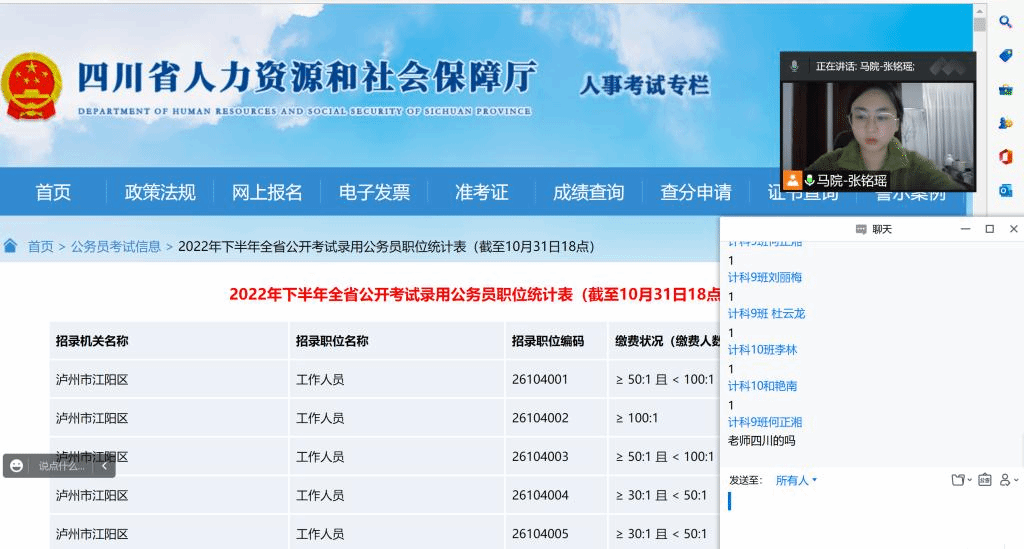Open the 政策法规 navigation menu item
1024x549 pixels.
(160, 192)
